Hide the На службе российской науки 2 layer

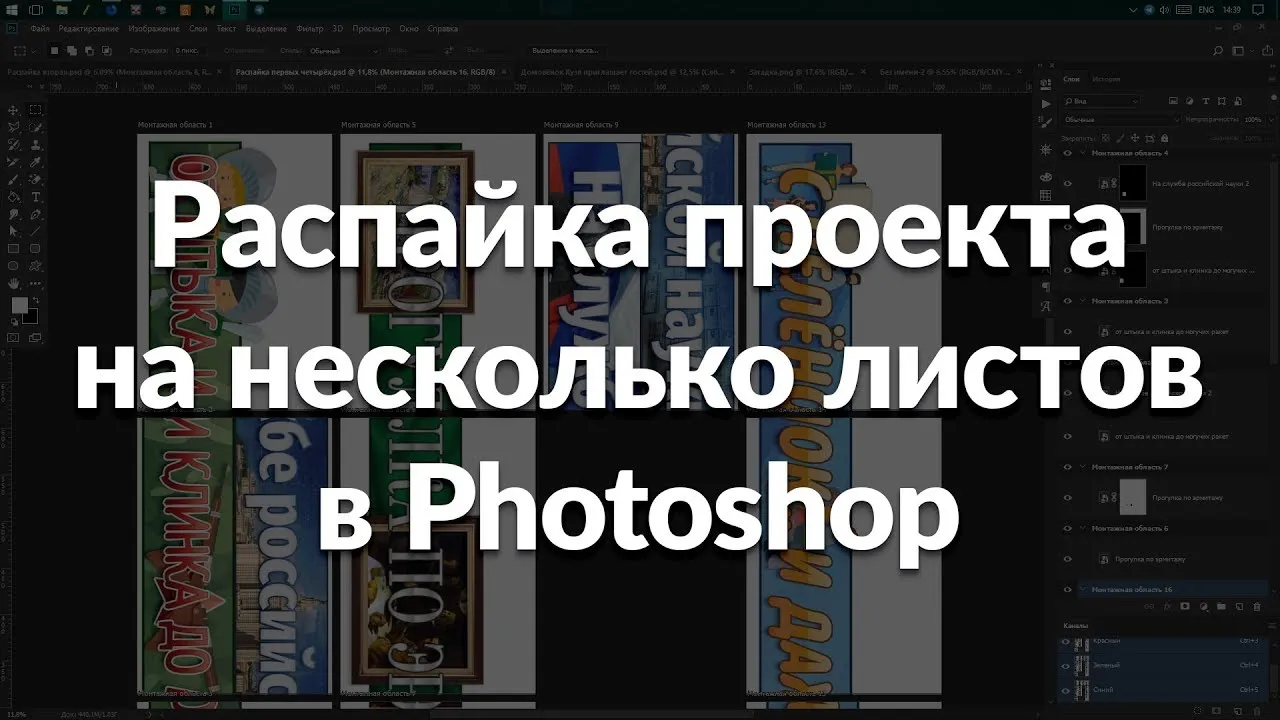click(1067, 183)
